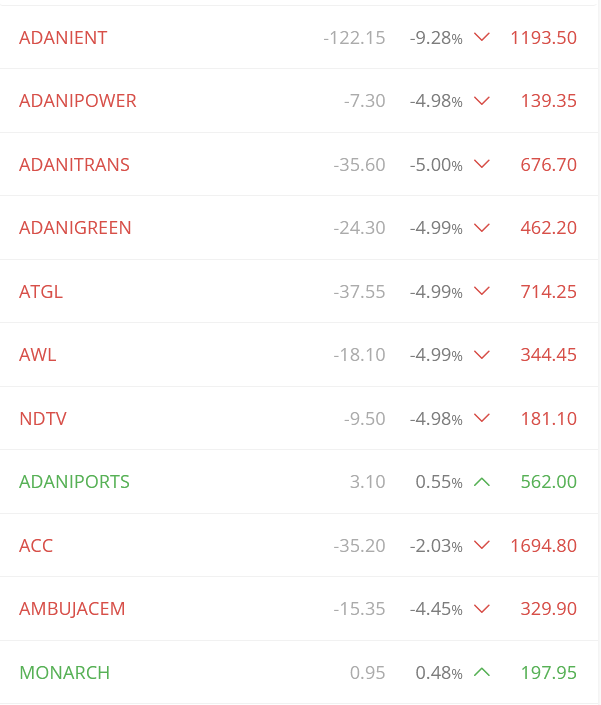
Task: Click the green up arrow beside MONARCH
Action: point(482,672)
